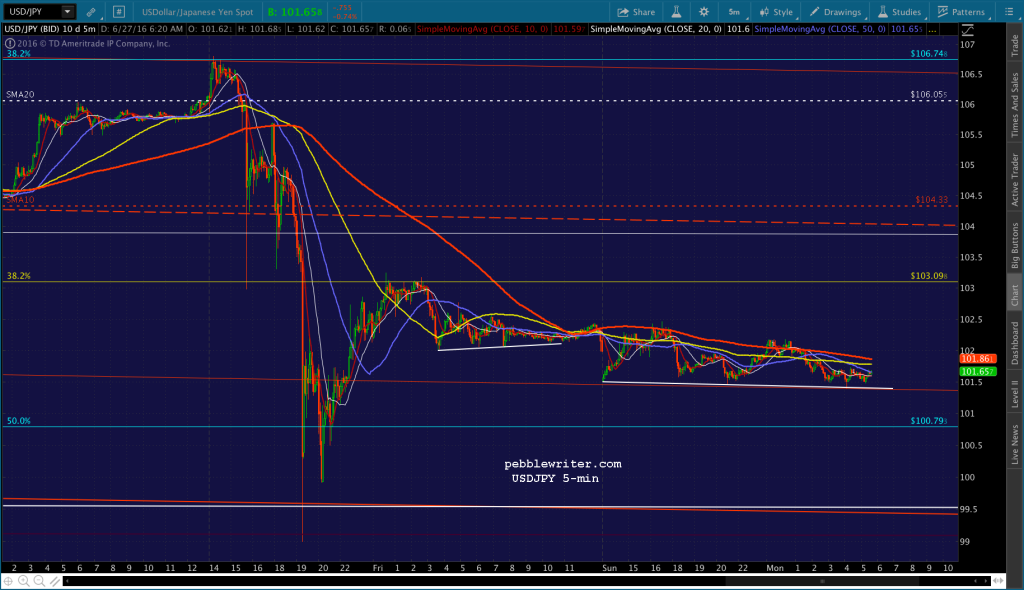
Task: Open the Patterns menu
Action: click(961, 12)
